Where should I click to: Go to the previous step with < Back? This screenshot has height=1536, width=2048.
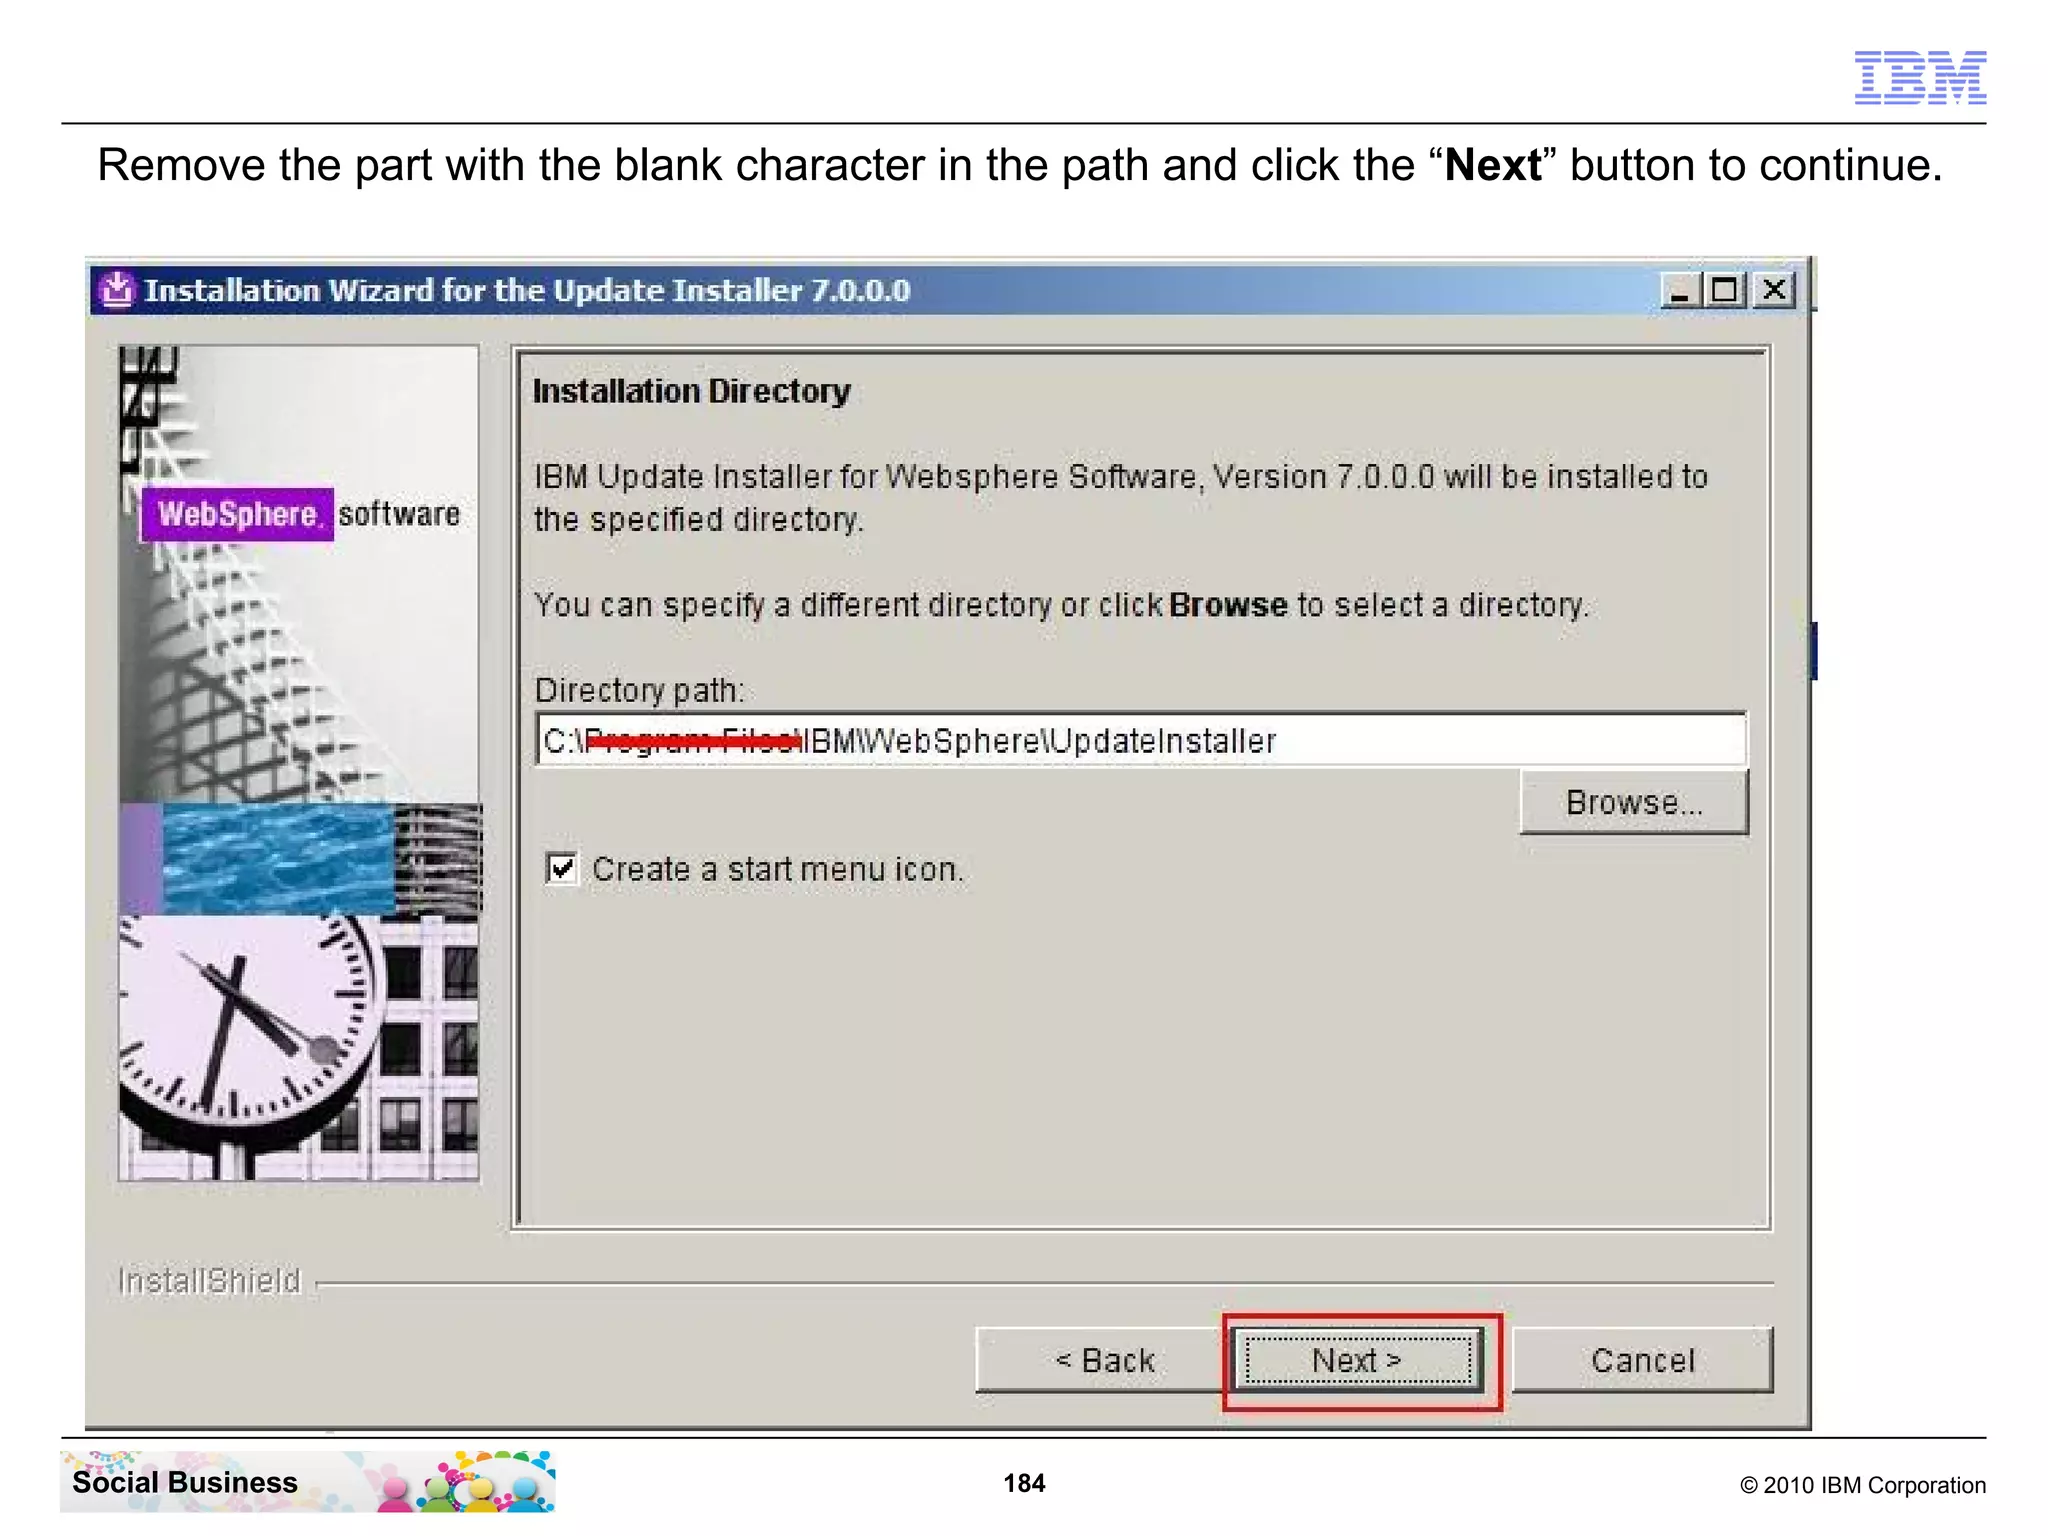1102,1360
